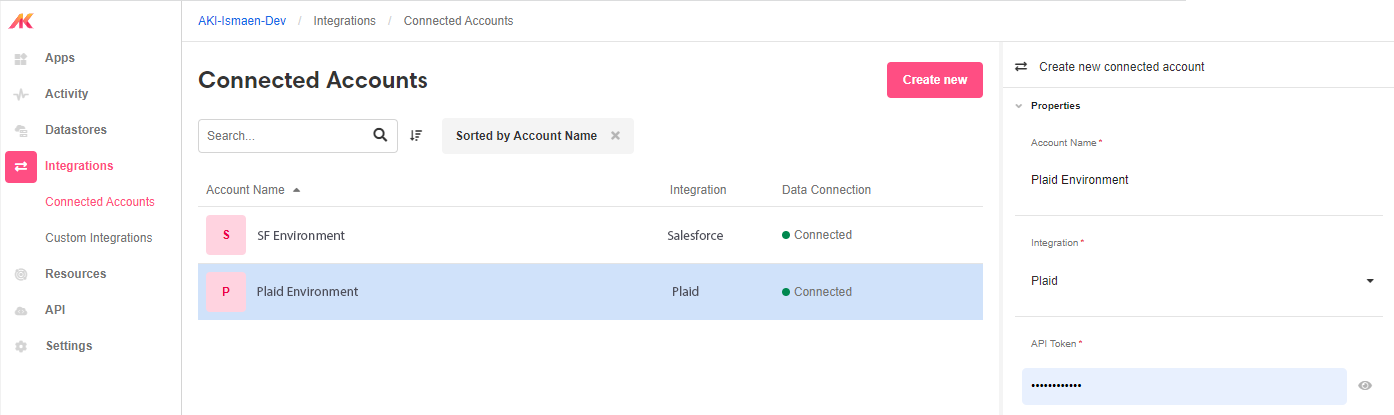The width and height of the screenshot is (1394, 415).
Task: Go to Activity in the sidebar
Action: pyautogui.click(x=67, y=94)
